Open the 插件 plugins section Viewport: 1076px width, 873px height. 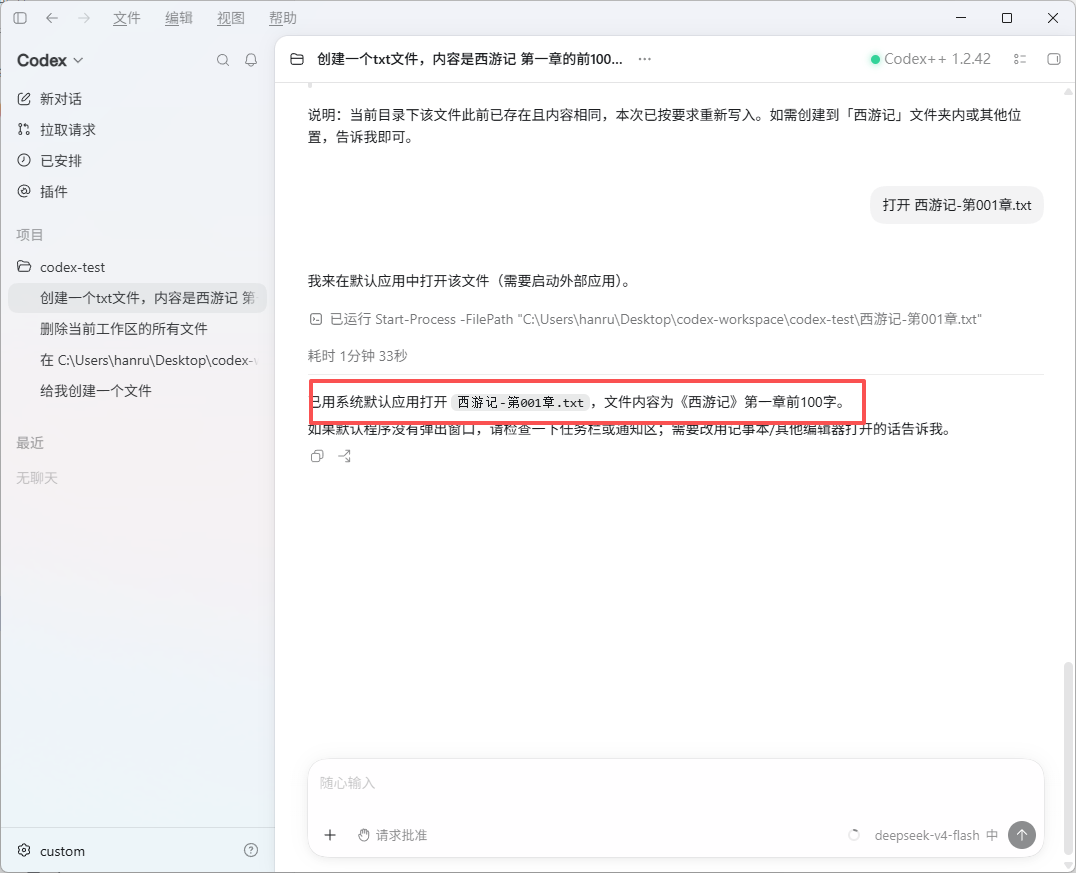(137, 191)
